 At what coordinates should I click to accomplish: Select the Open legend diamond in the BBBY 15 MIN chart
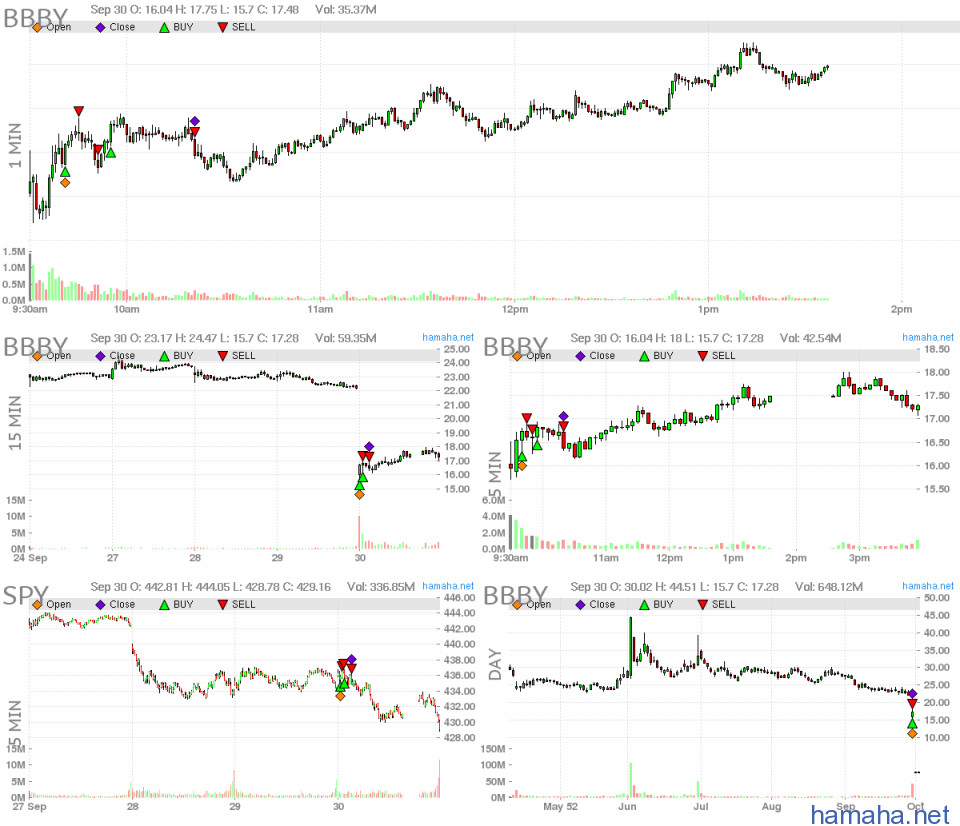point(37,356)
